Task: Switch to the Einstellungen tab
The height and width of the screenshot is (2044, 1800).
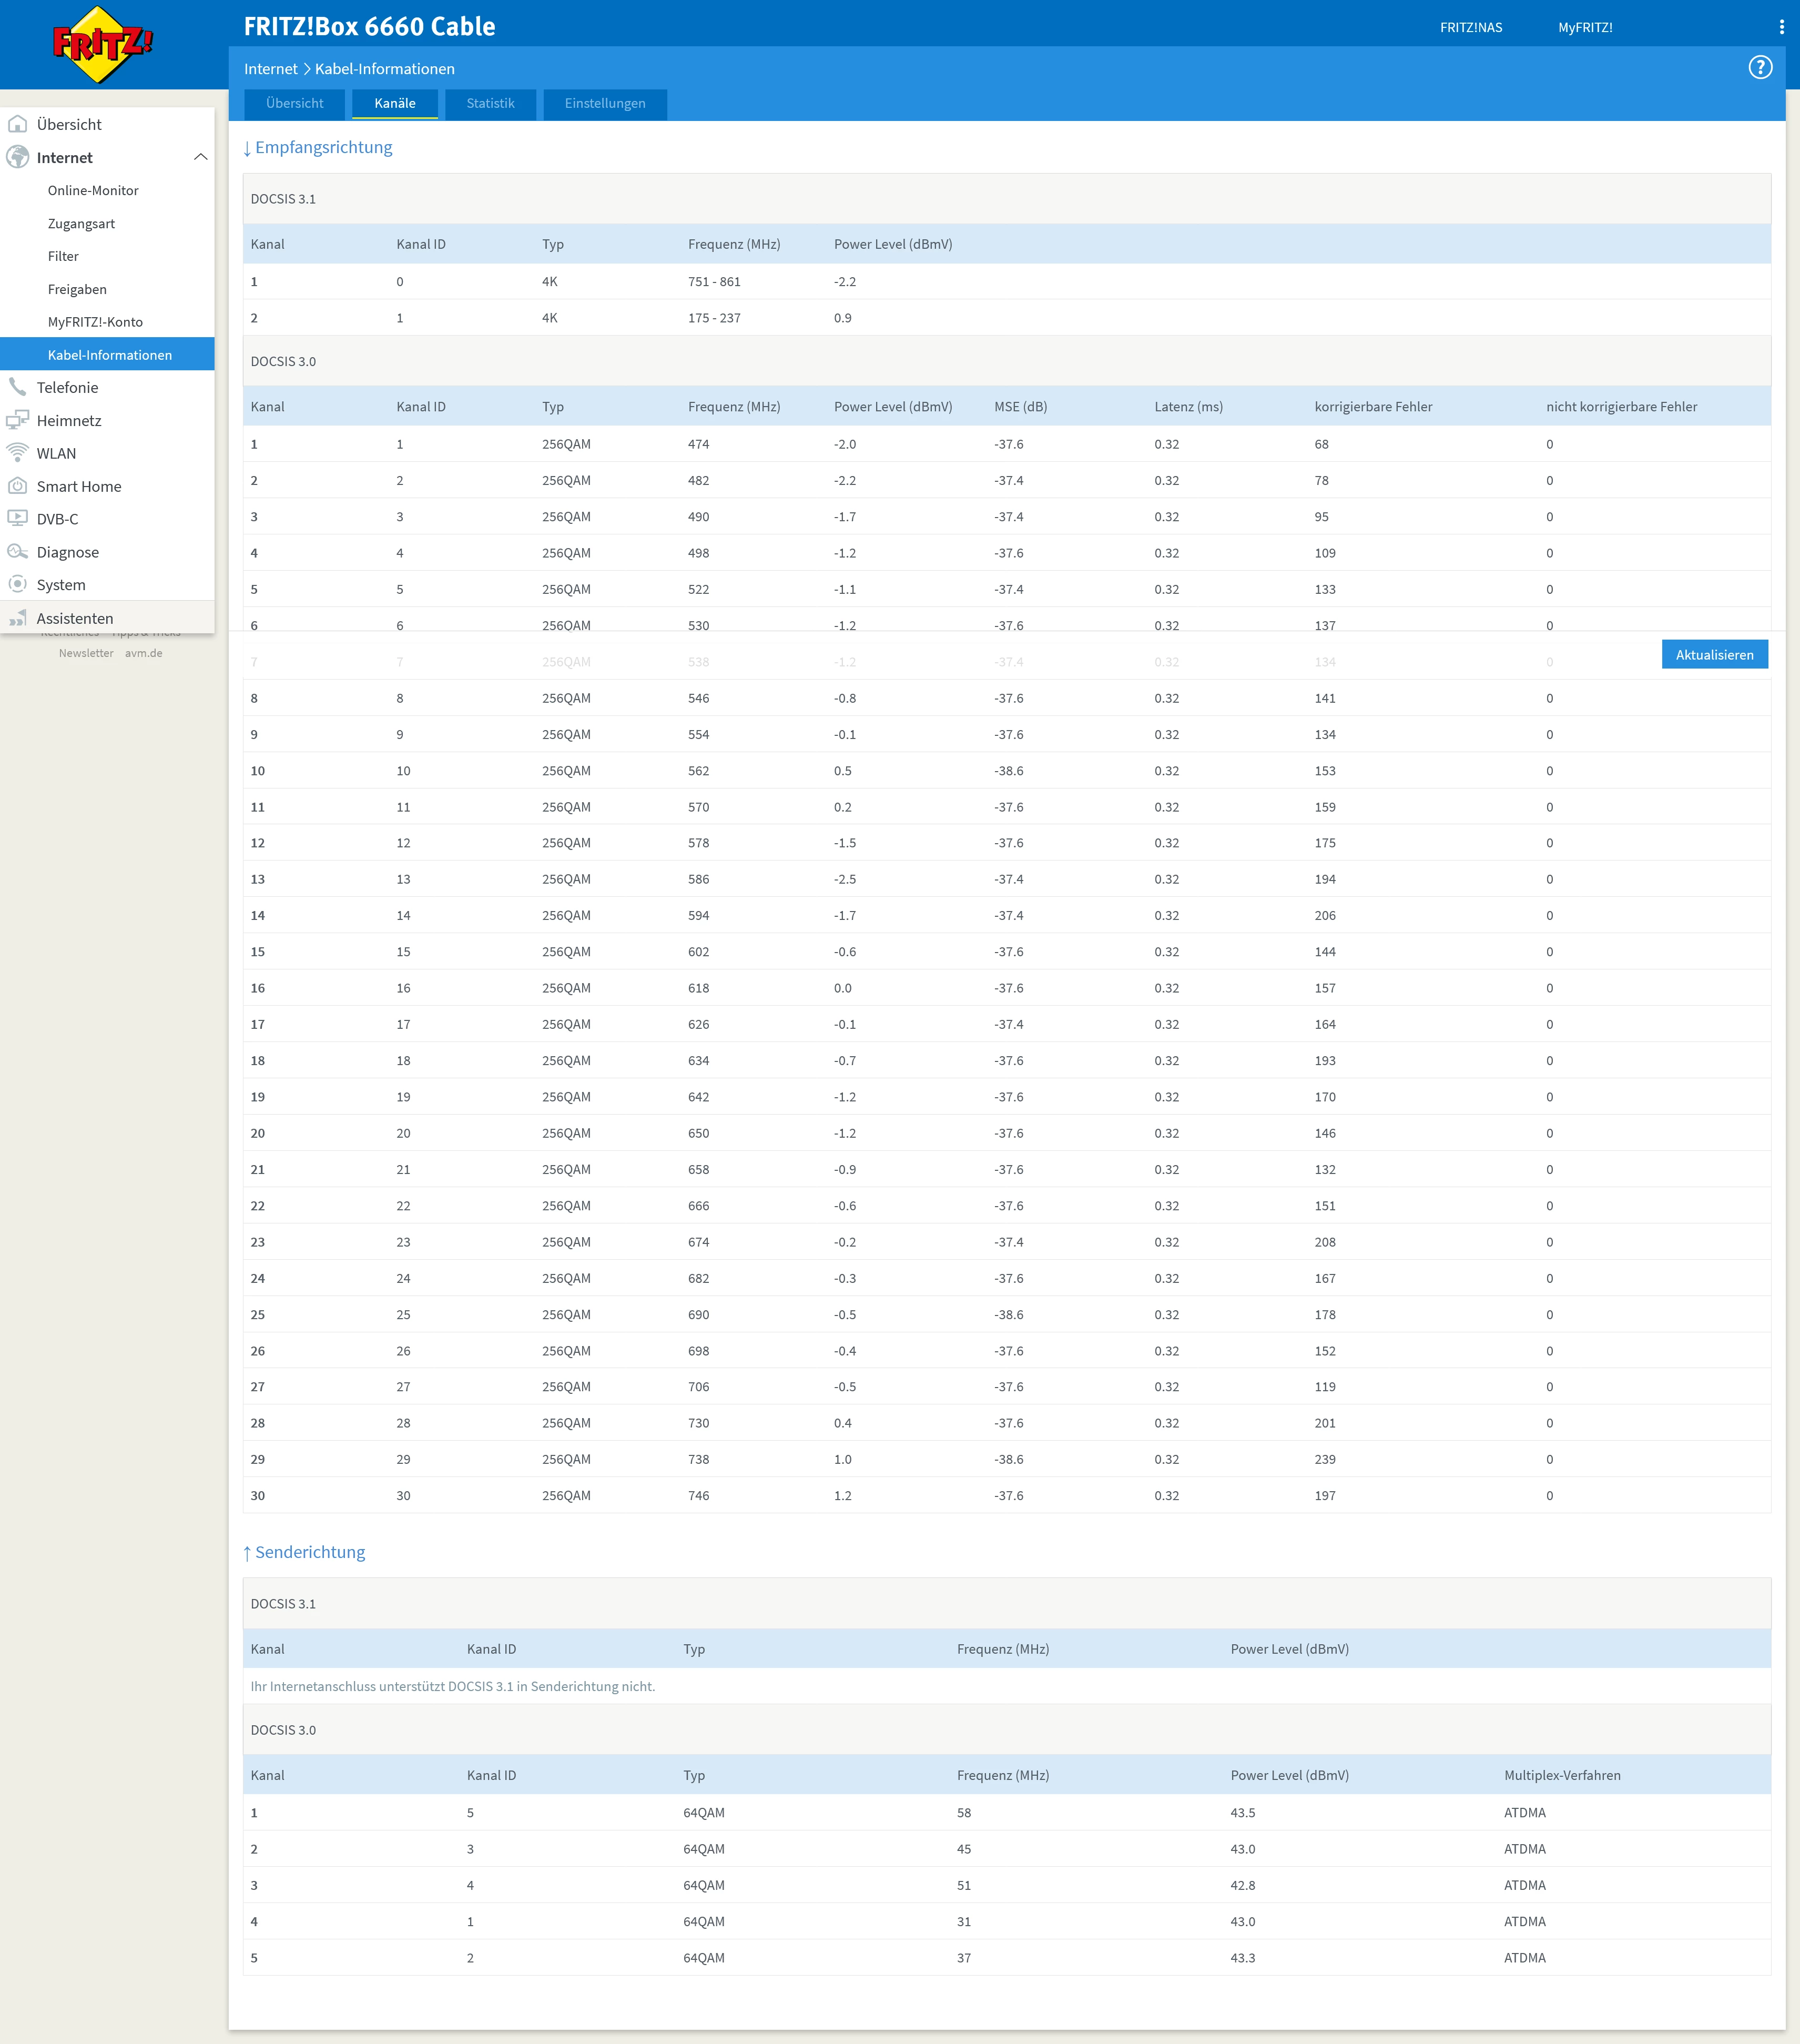Action: click(x=604, y=103)
